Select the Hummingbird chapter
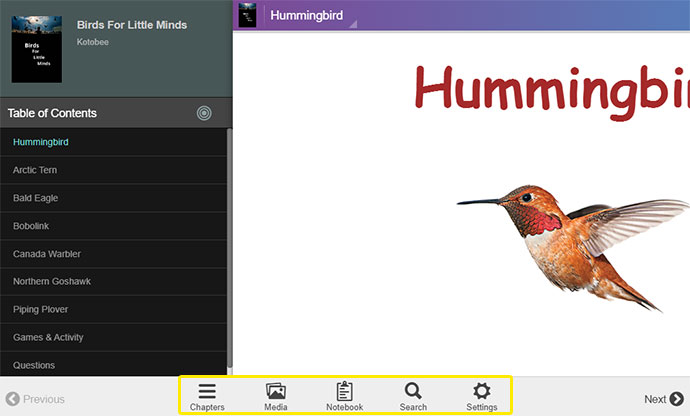The image size is (690, 416). [41, 142]
